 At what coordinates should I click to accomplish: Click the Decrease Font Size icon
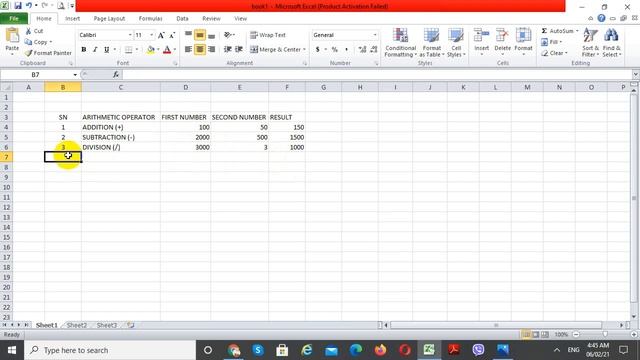click(x=172, y=36)
